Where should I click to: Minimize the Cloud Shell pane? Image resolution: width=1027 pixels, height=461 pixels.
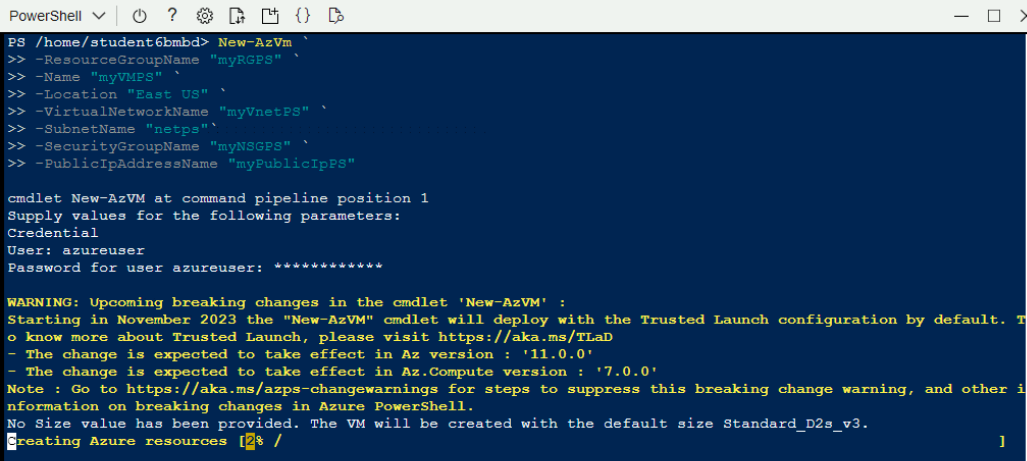click(961, 16)
